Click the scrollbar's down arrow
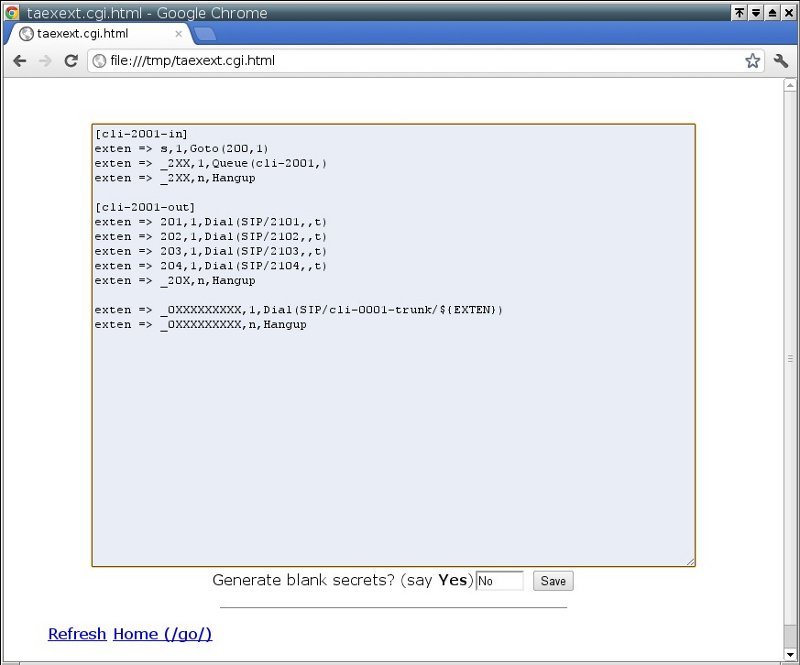Screen dimensions: 800x665 (x=791, y=655)
